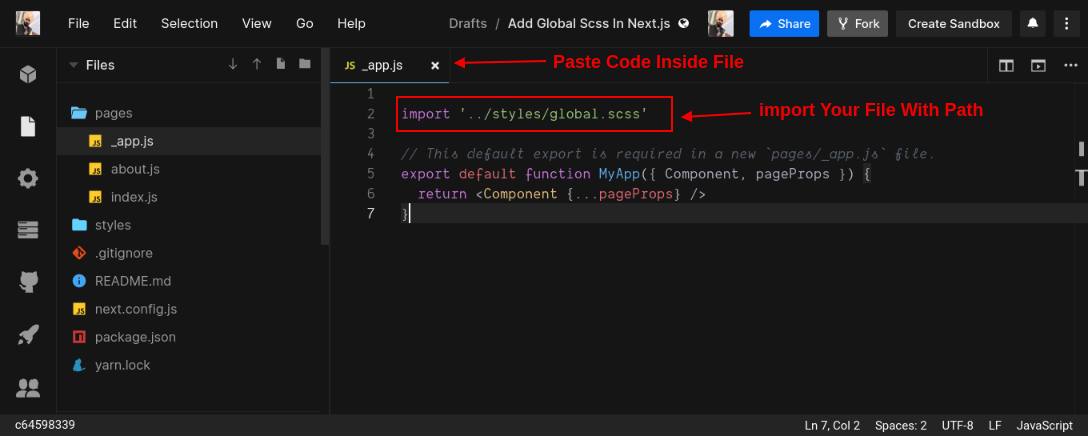Screen dimensions: 1088x436
Task: Select the _app.js editor tab
Action: [390, 65]
